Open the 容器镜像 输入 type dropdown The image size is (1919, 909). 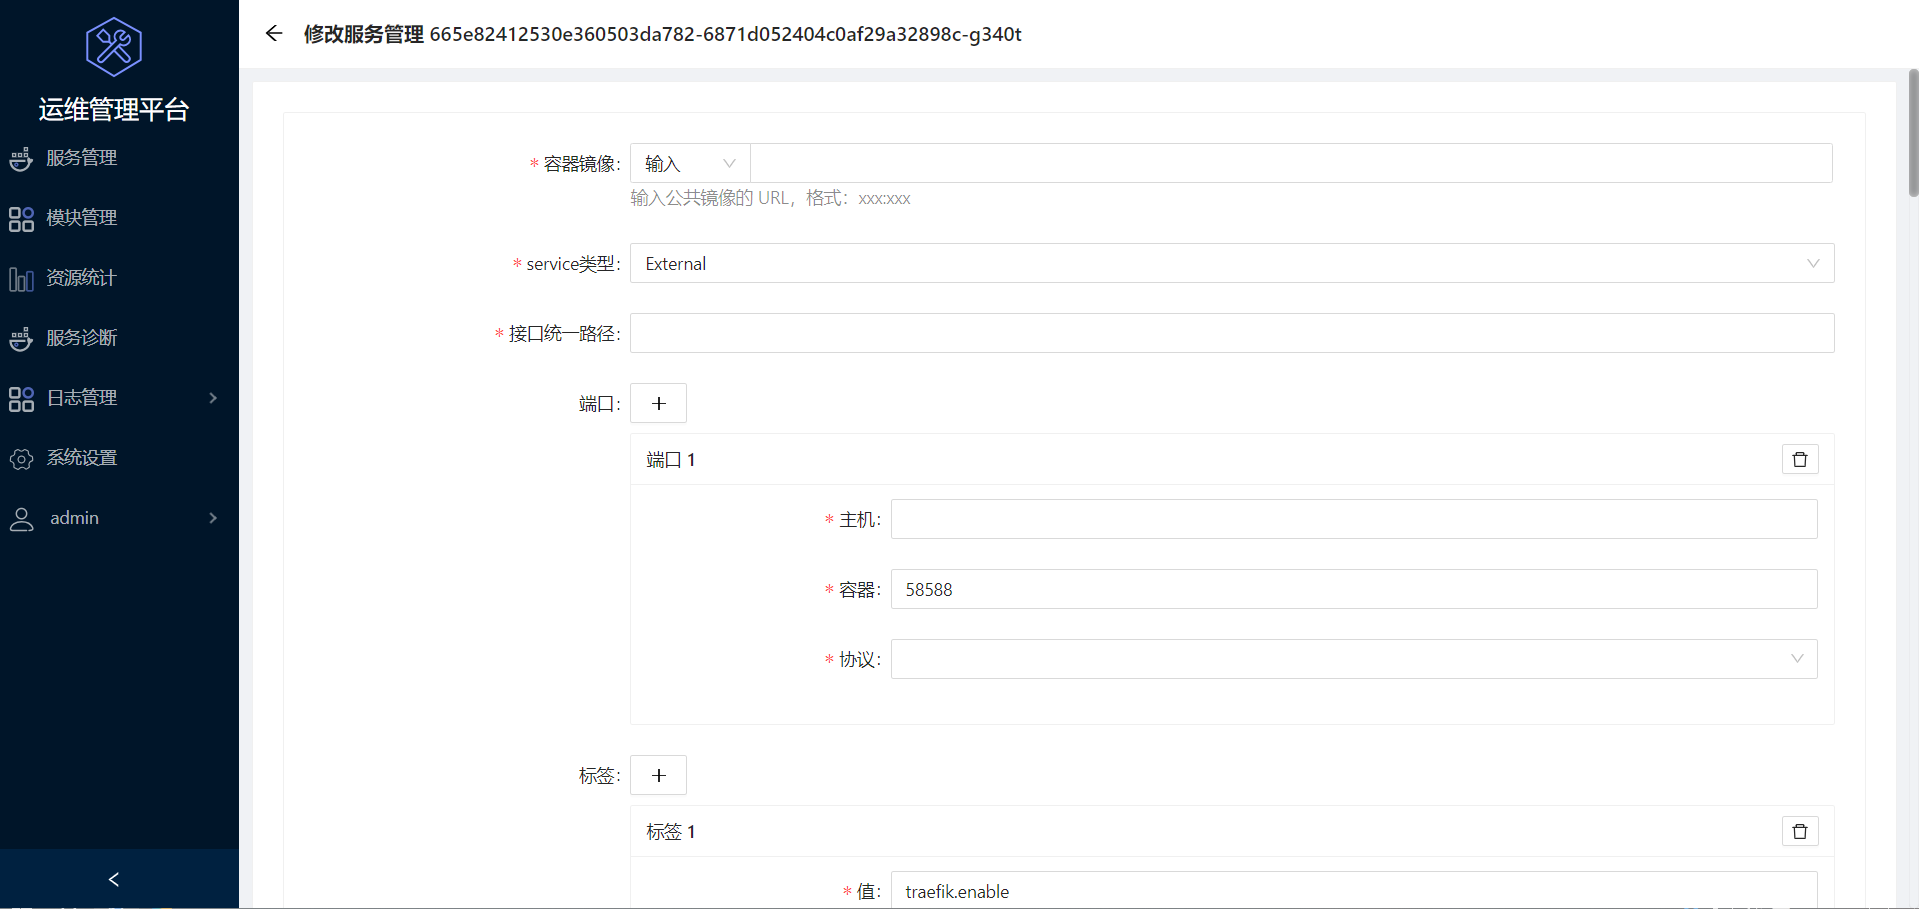click(690, 163)
